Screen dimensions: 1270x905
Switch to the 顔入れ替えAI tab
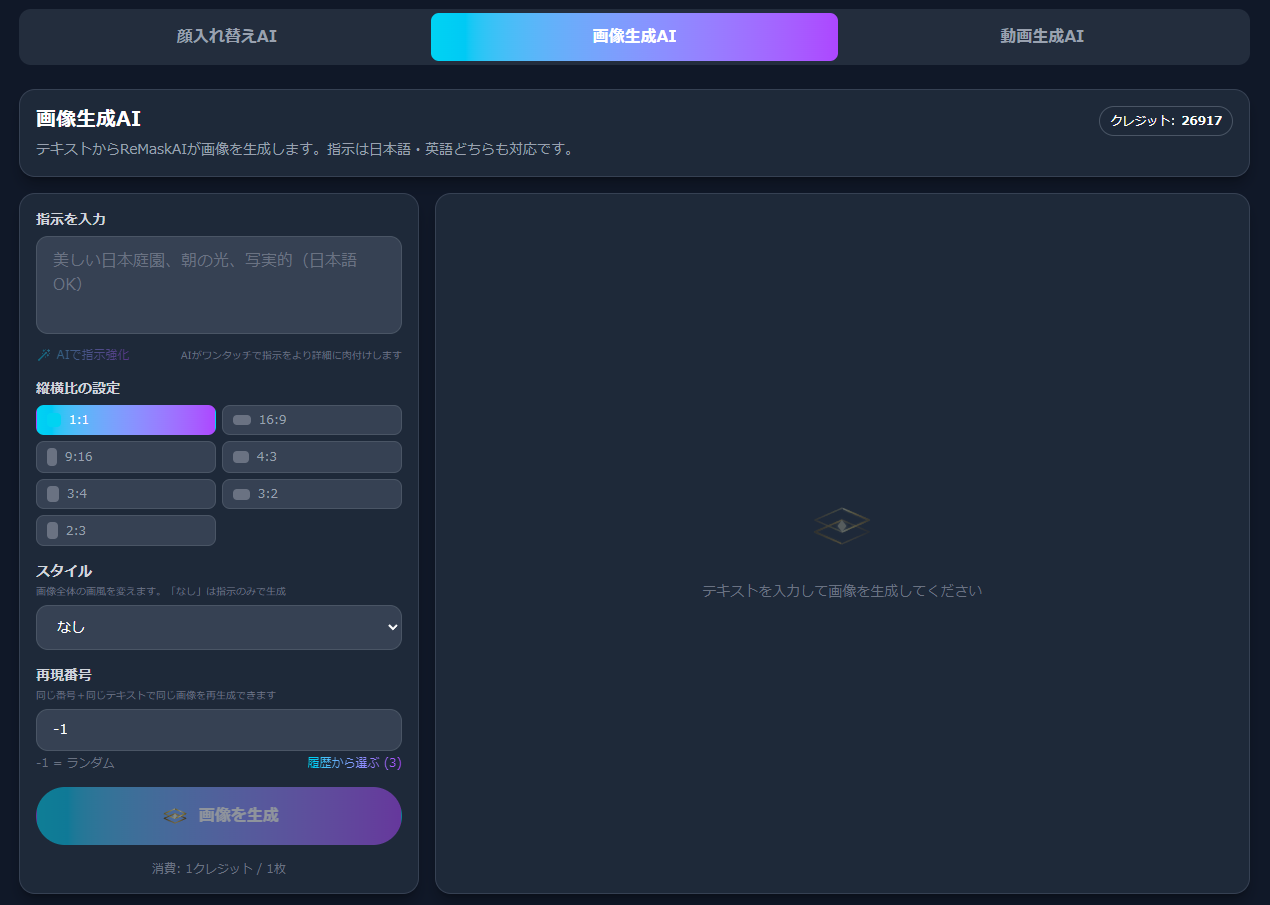226,37
